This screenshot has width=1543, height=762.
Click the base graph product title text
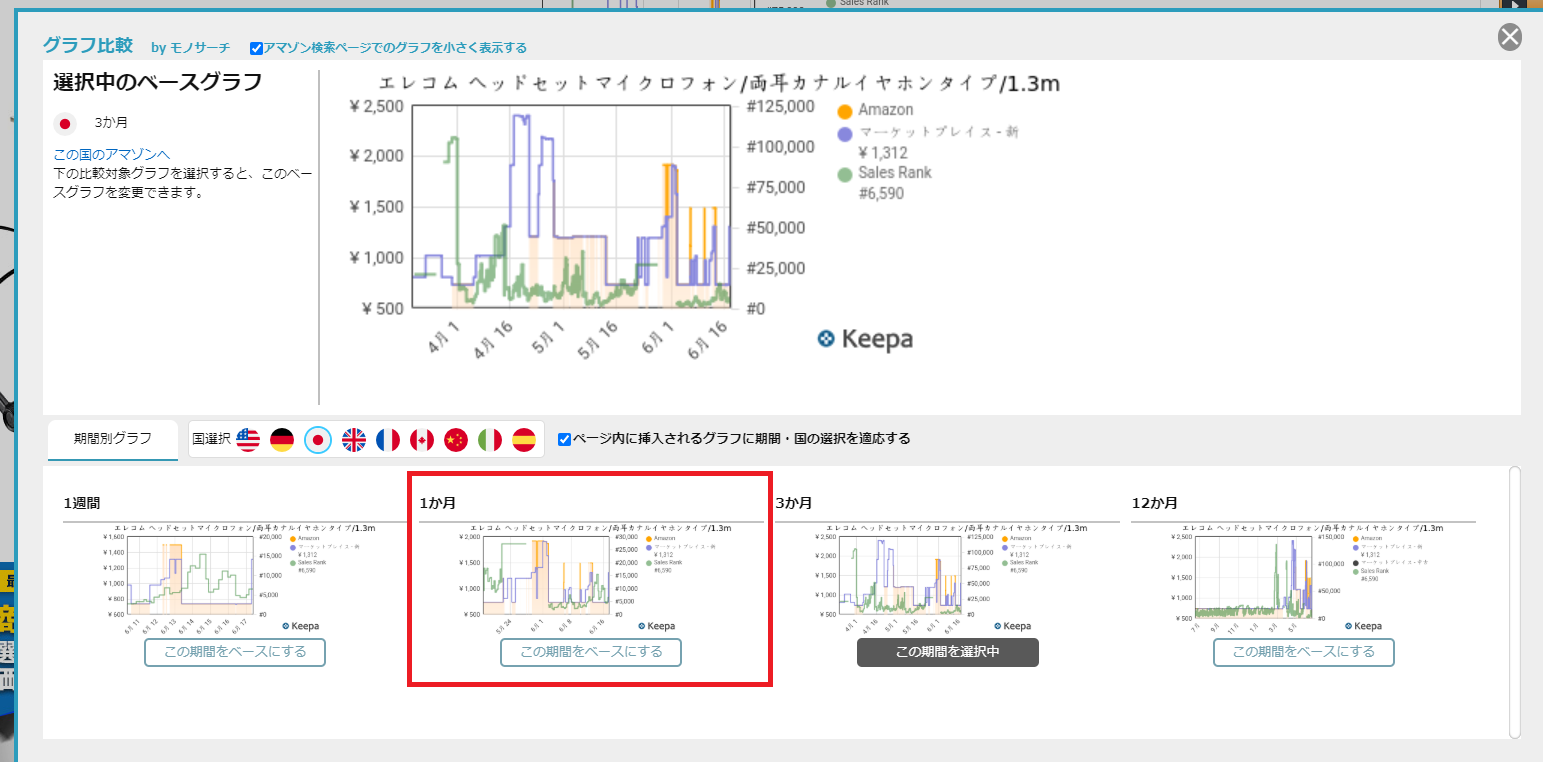718,82
